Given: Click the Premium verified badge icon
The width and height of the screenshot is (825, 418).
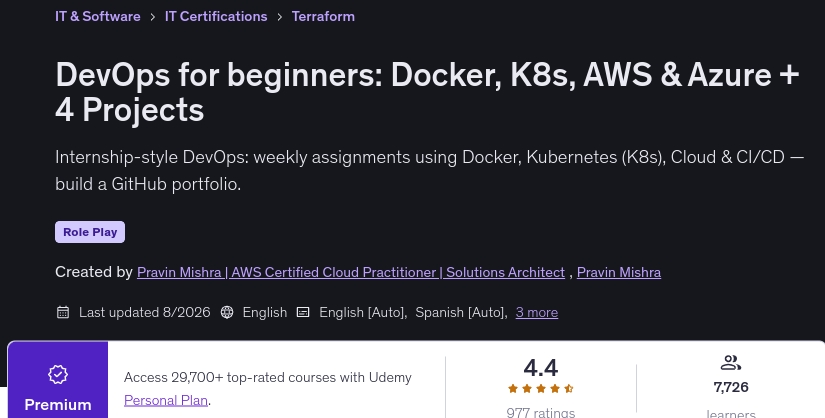Looking at the screenshot, I should pyautogui.click(x=58, y=374).
